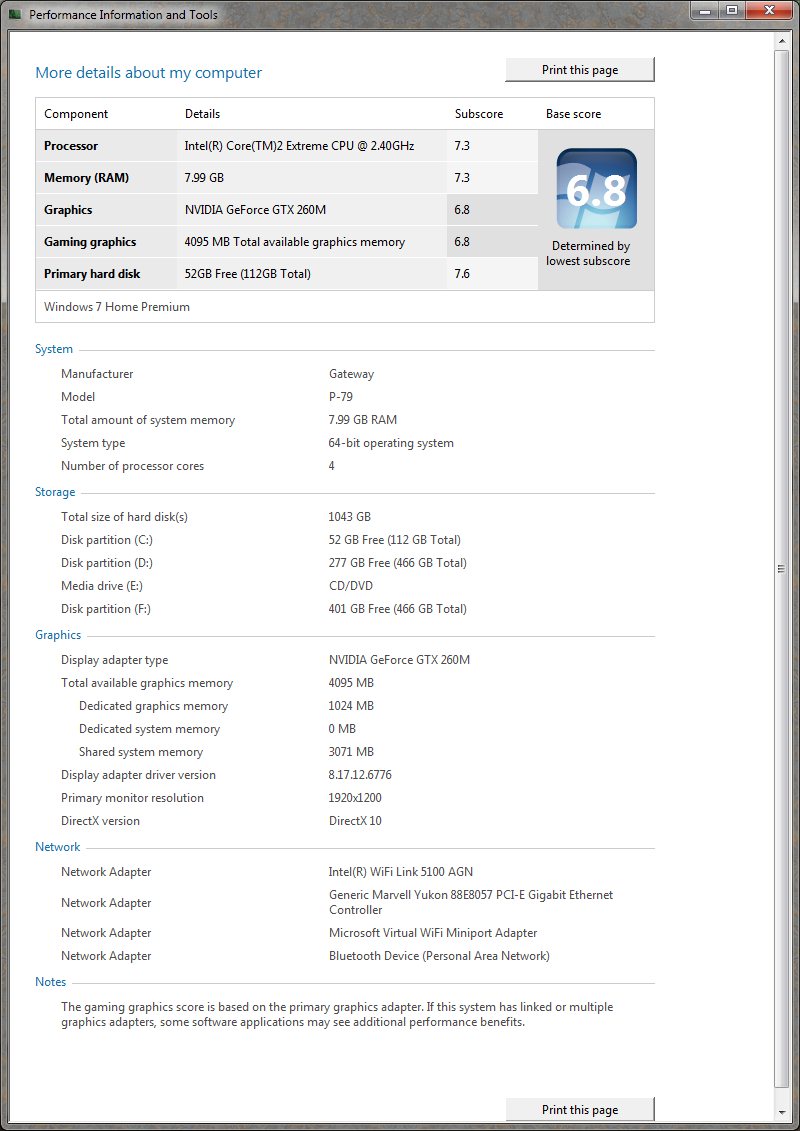Viewport: 800px width, 1131px height.
Task: Click 'Dedicated graphics memory' value '1024 MB'
Action: 351,706
